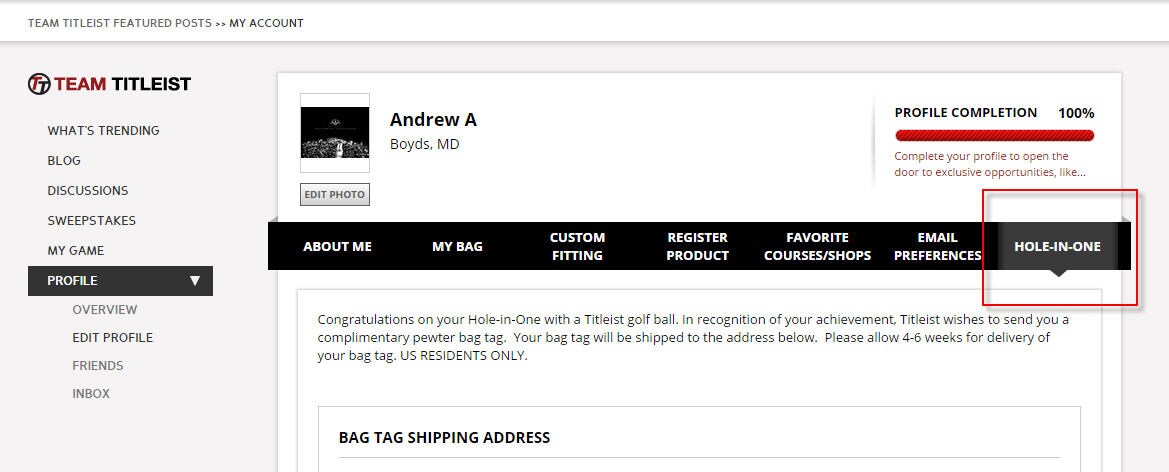1169x472 pixels.
Task: Click the profile completion progress bar
Action: click(994, 135)
